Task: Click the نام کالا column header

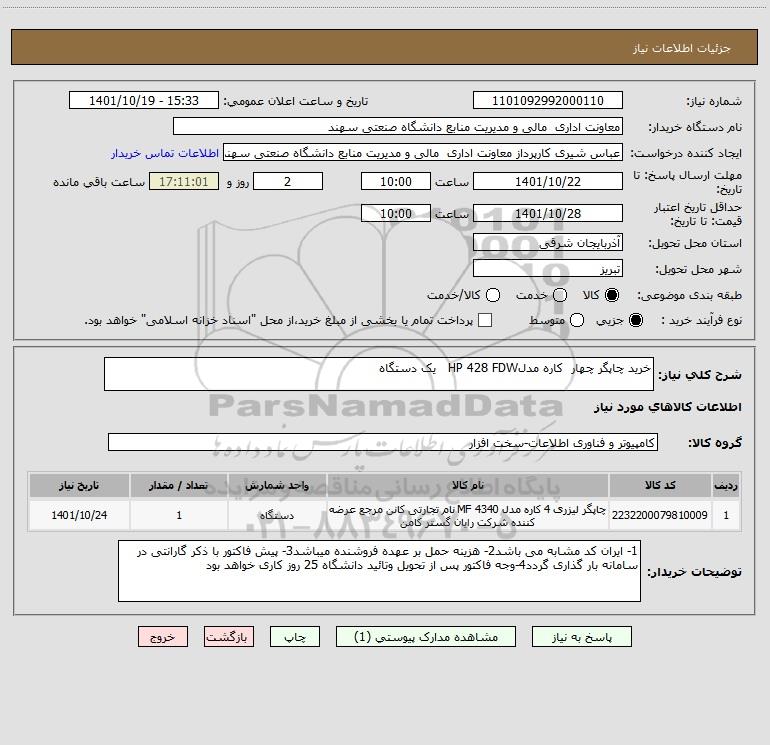Action: pos(468,485)
